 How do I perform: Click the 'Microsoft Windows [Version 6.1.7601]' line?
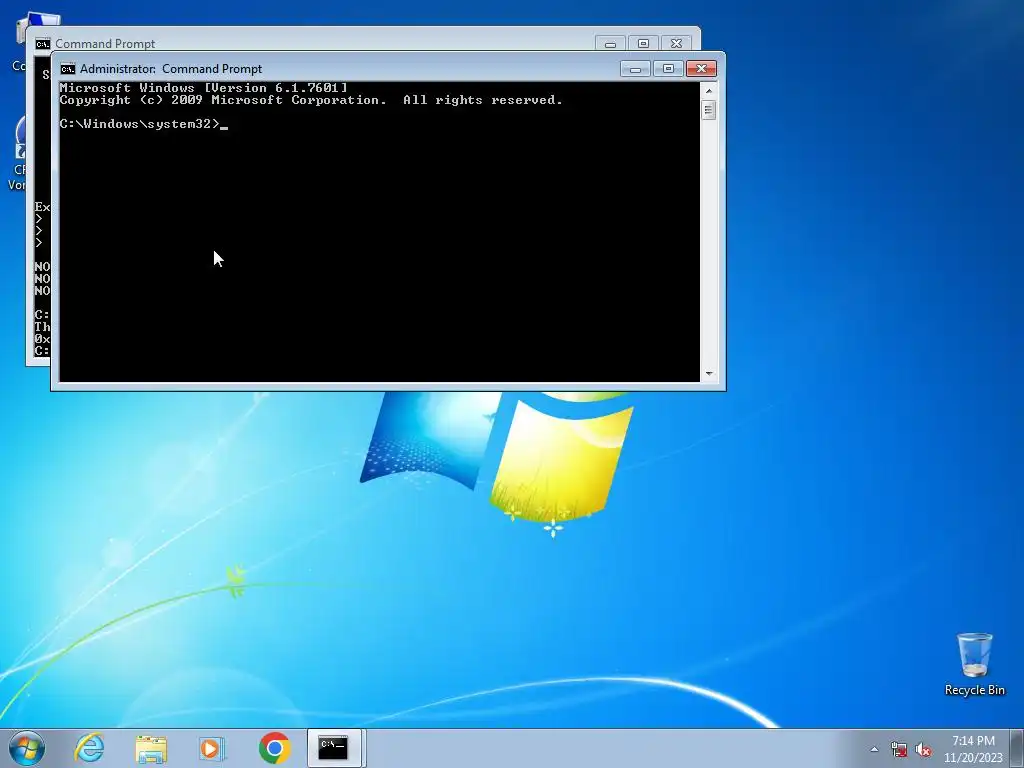click(204, 88)
